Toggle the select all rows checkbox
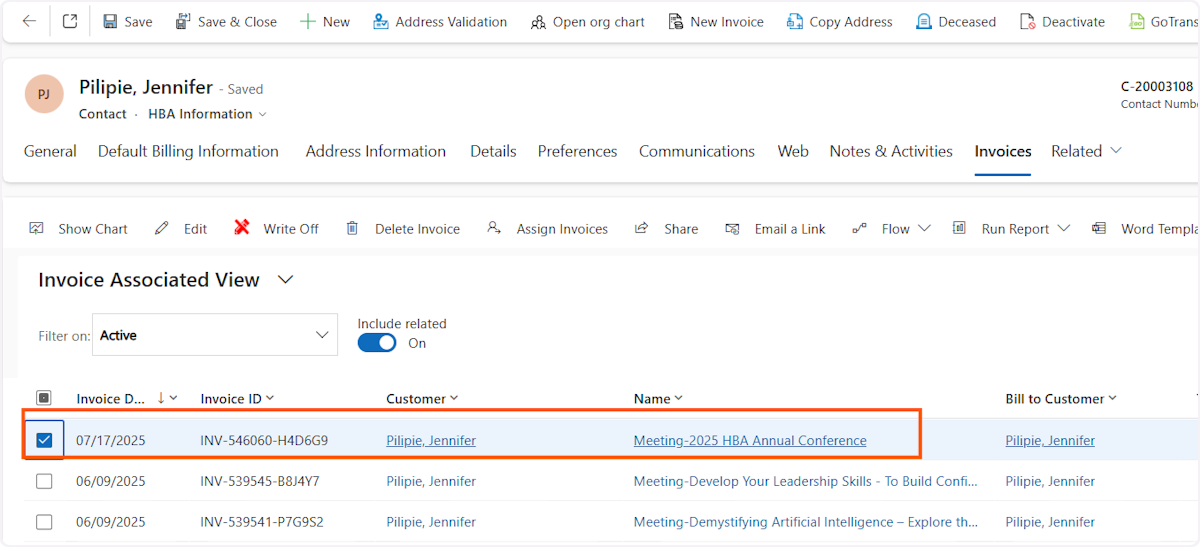The image size is (1200, 547). coord(44,398)
